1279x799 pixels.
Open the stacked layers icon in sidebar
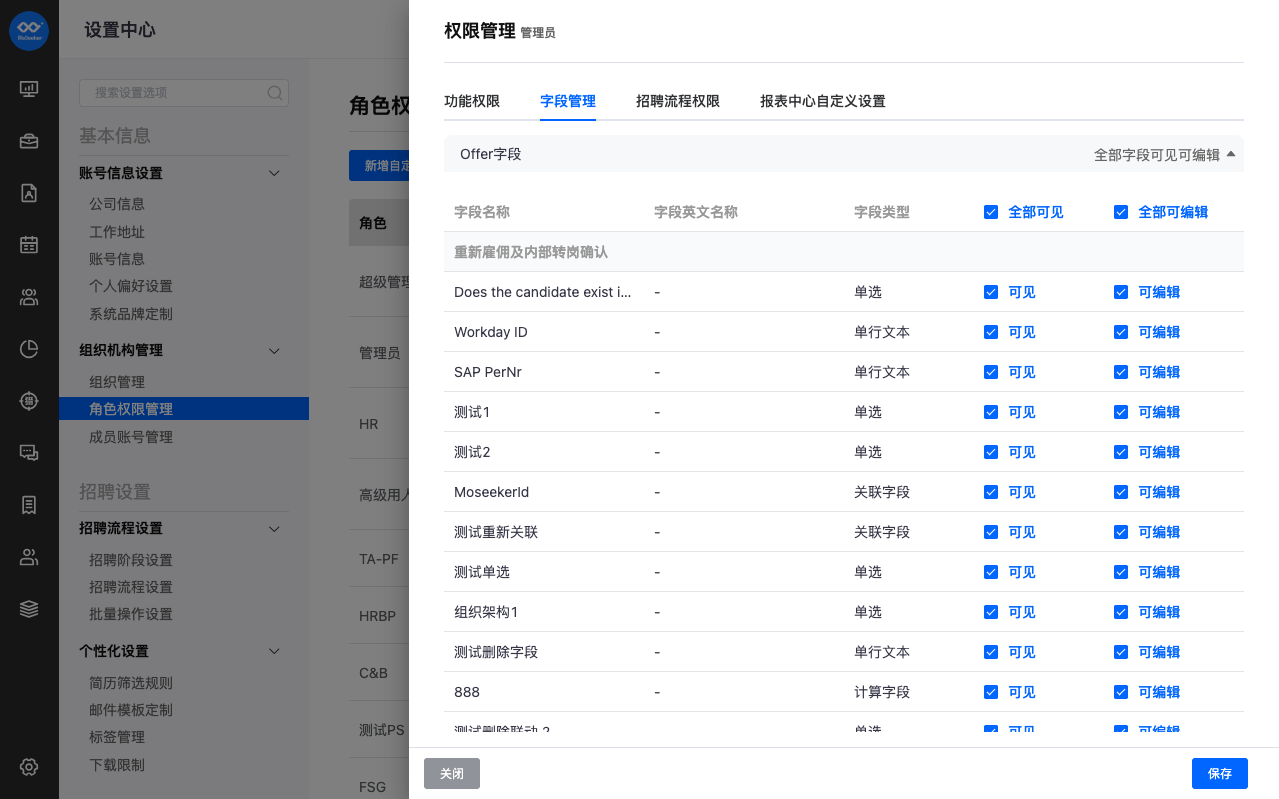[29, 609]
